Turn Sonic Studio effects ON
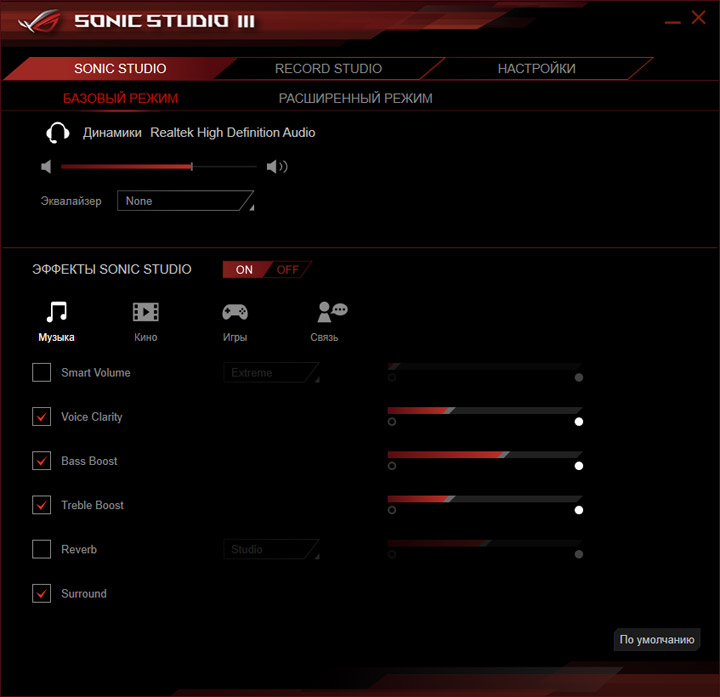The width and height of the screenshot is (720, 697). click(x=244, y=270)
